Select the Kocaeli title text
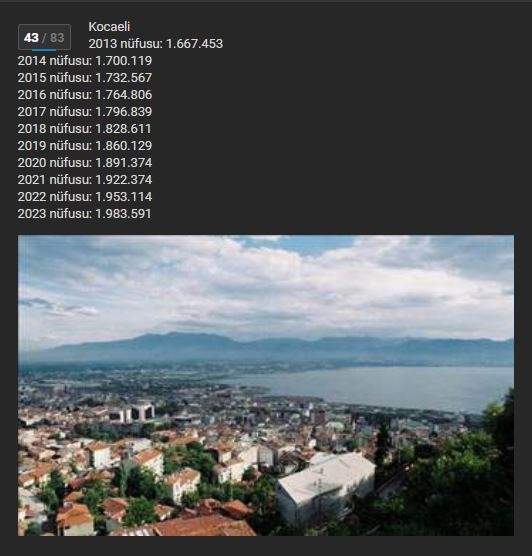Image resolution: width=532 pixels, height=556 pixels. coord(109,27)
